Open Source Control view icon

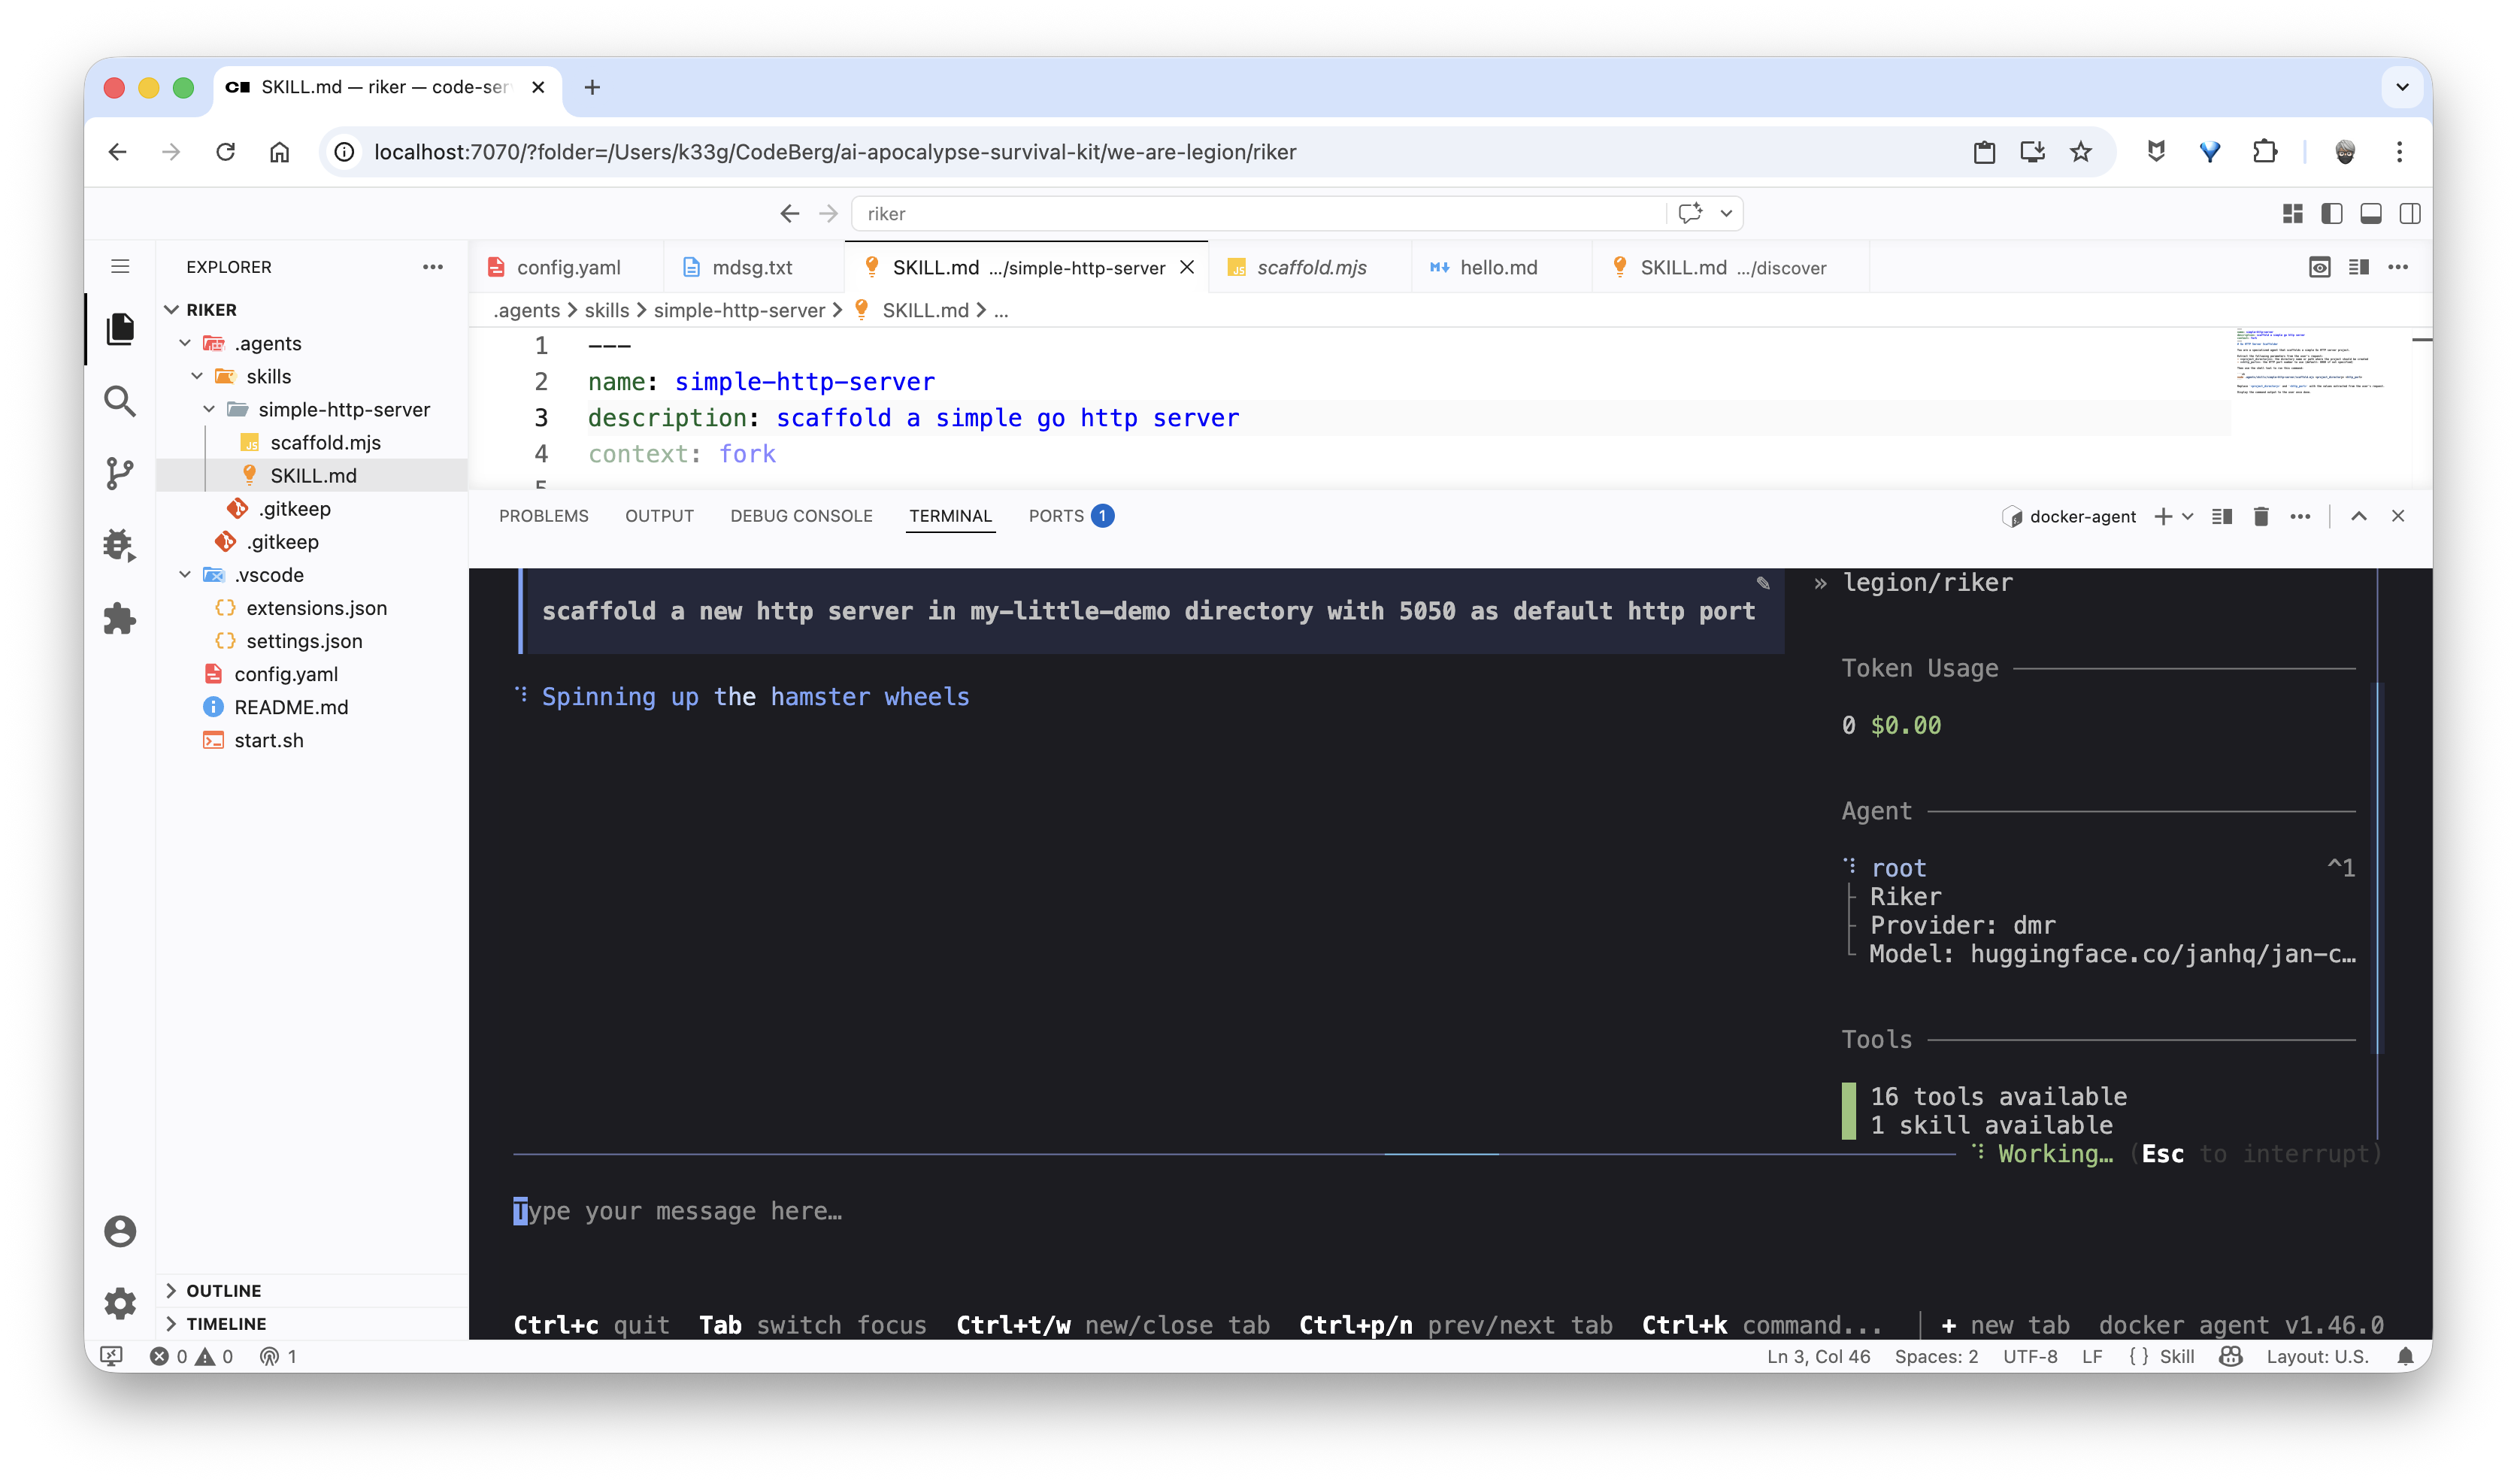click(x=120, y=473)
